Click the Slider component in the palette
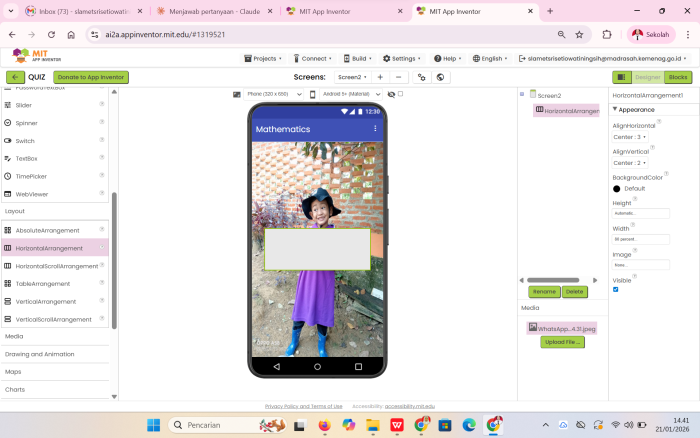The height and width of the screenshot is (438, 700). pos(55,105)
